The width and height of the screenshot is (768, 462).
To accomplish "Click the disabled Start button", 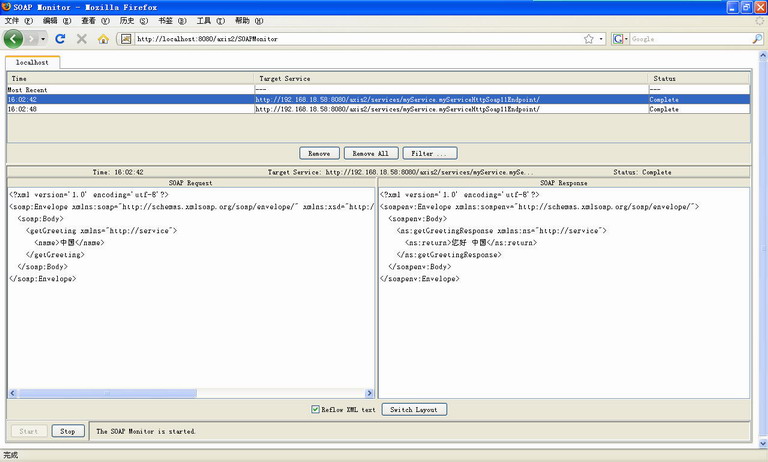I will [x=28, y=431].
